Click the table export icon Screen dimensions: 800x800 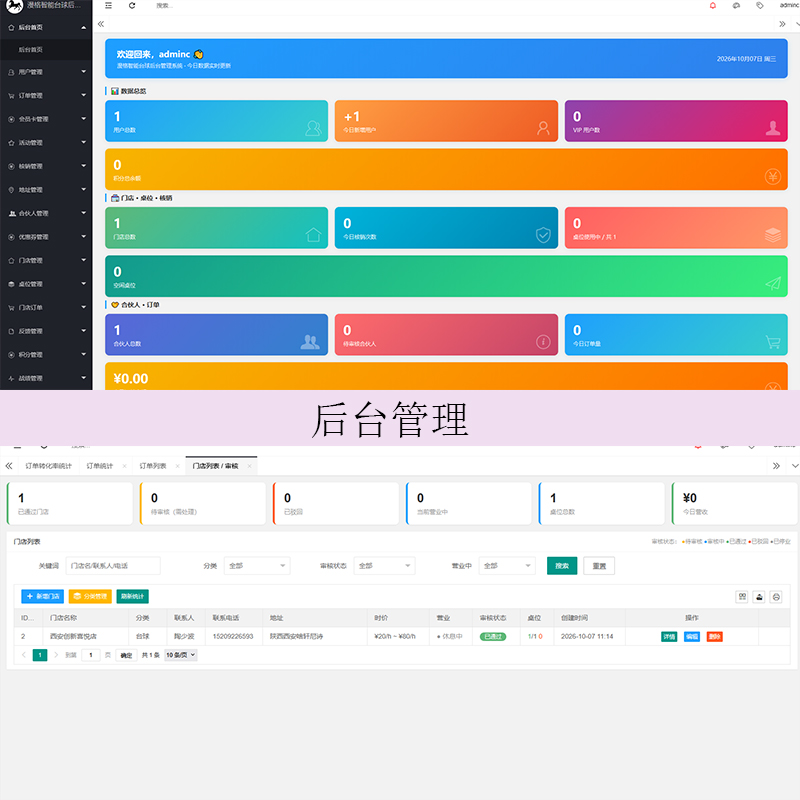point(759,597)
